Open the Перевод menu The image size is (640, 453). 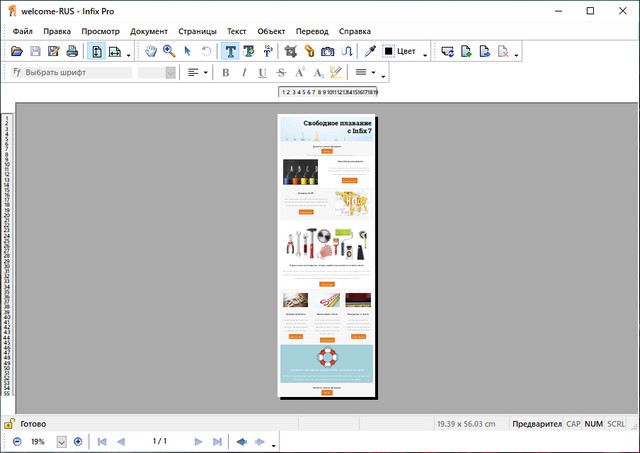(311, 31)
